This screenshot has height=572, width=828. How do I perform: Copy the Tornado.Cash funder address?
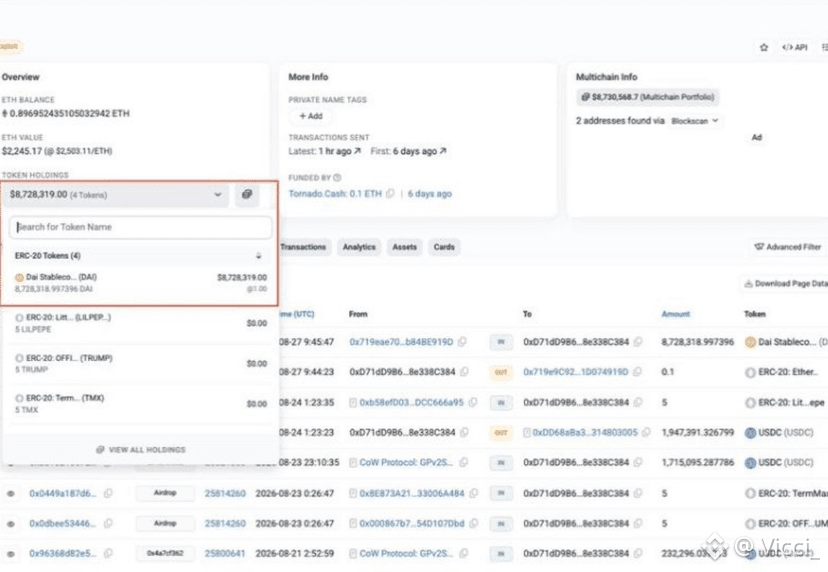coord(390,194)
